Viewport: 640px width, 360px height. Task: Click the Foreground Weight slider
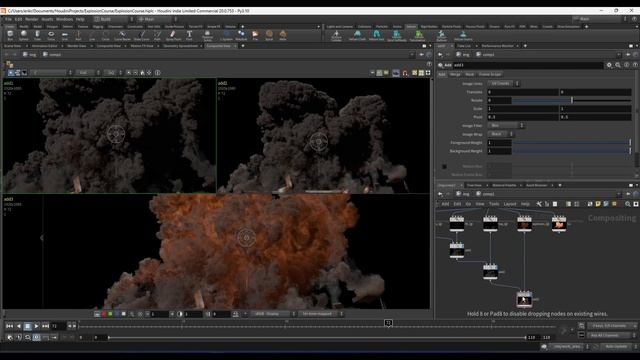click(x=571, y=142)
